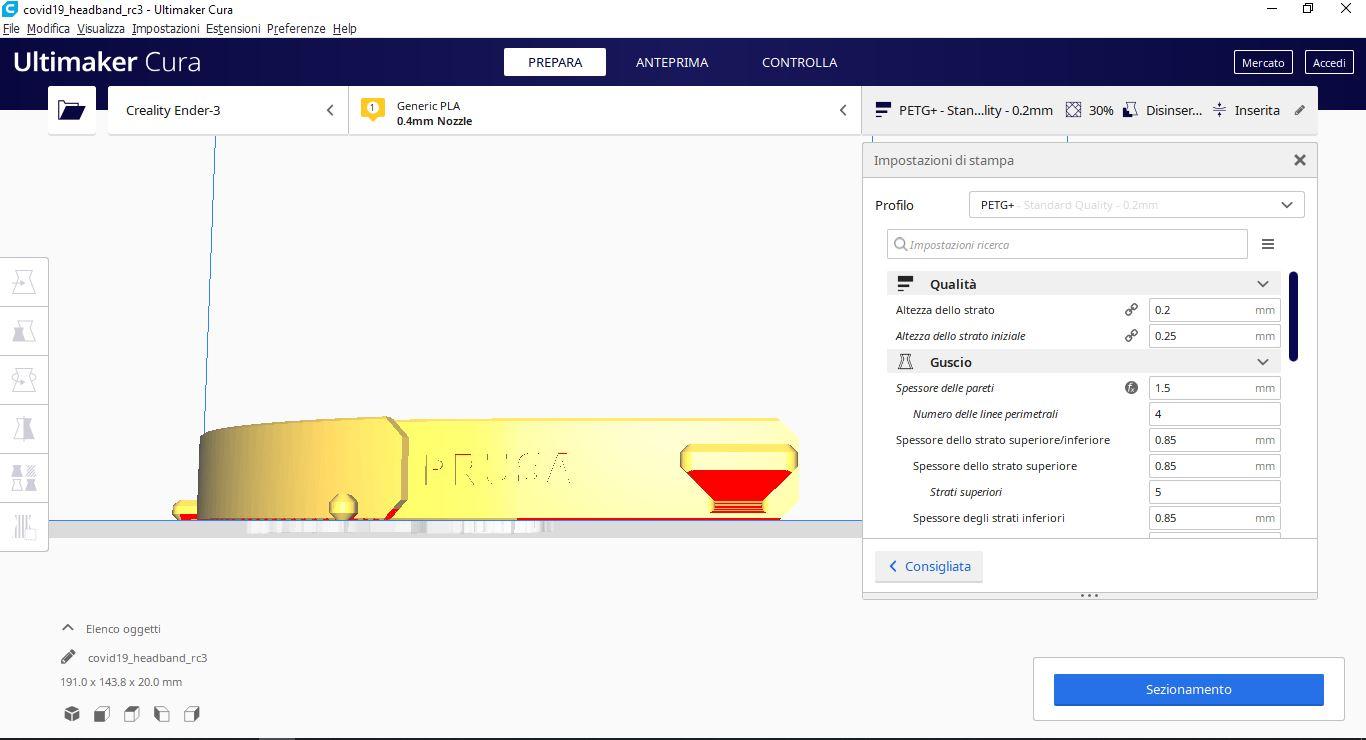This screenshot has width=1366, height=740.
Task: Click the adhesion Inserita icon in summary bar
Action: (1220, 110)
